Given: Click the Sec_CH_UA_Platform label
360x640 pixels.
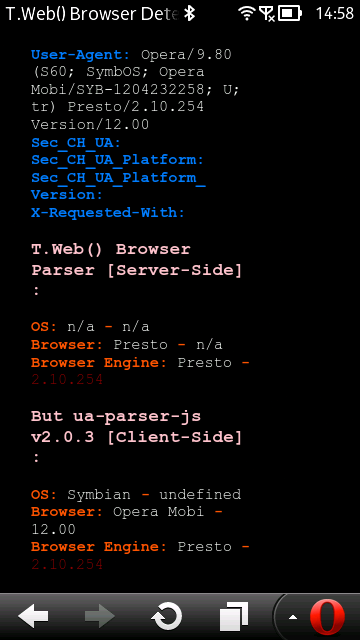Looking at the screenshot, I should point(117,160).
